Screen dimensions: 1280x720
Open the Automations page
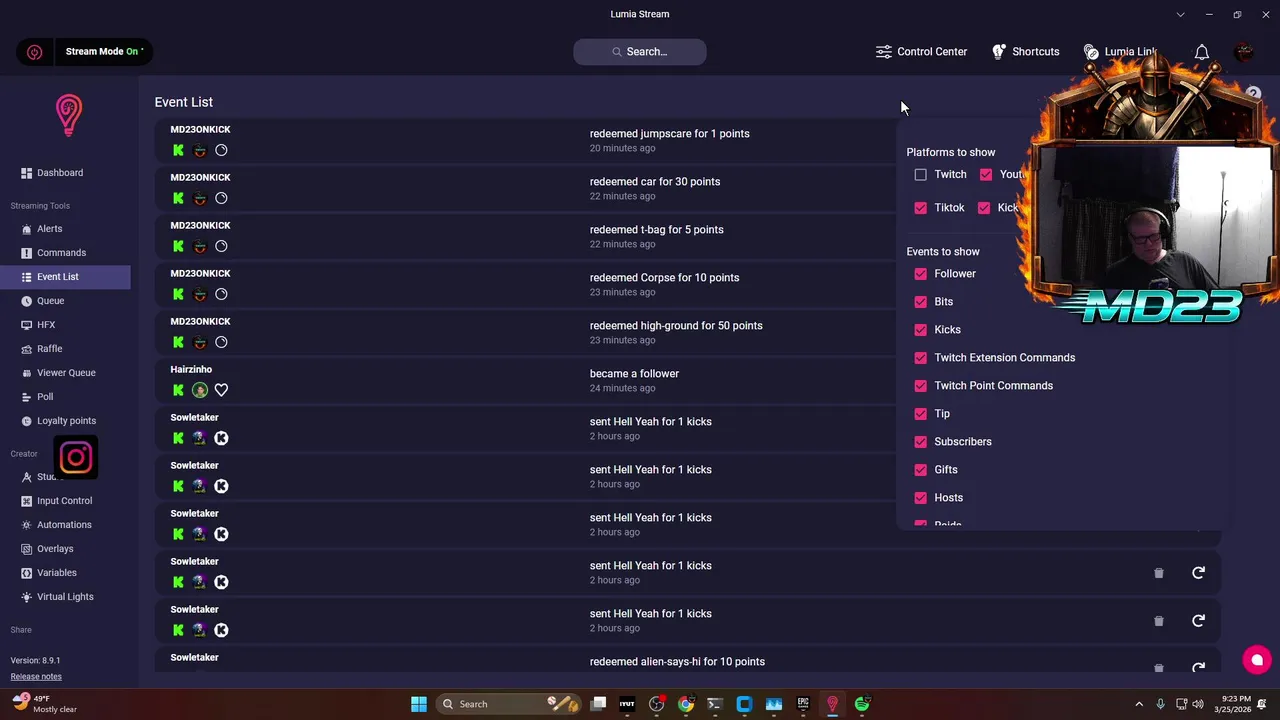pos(65,525)
